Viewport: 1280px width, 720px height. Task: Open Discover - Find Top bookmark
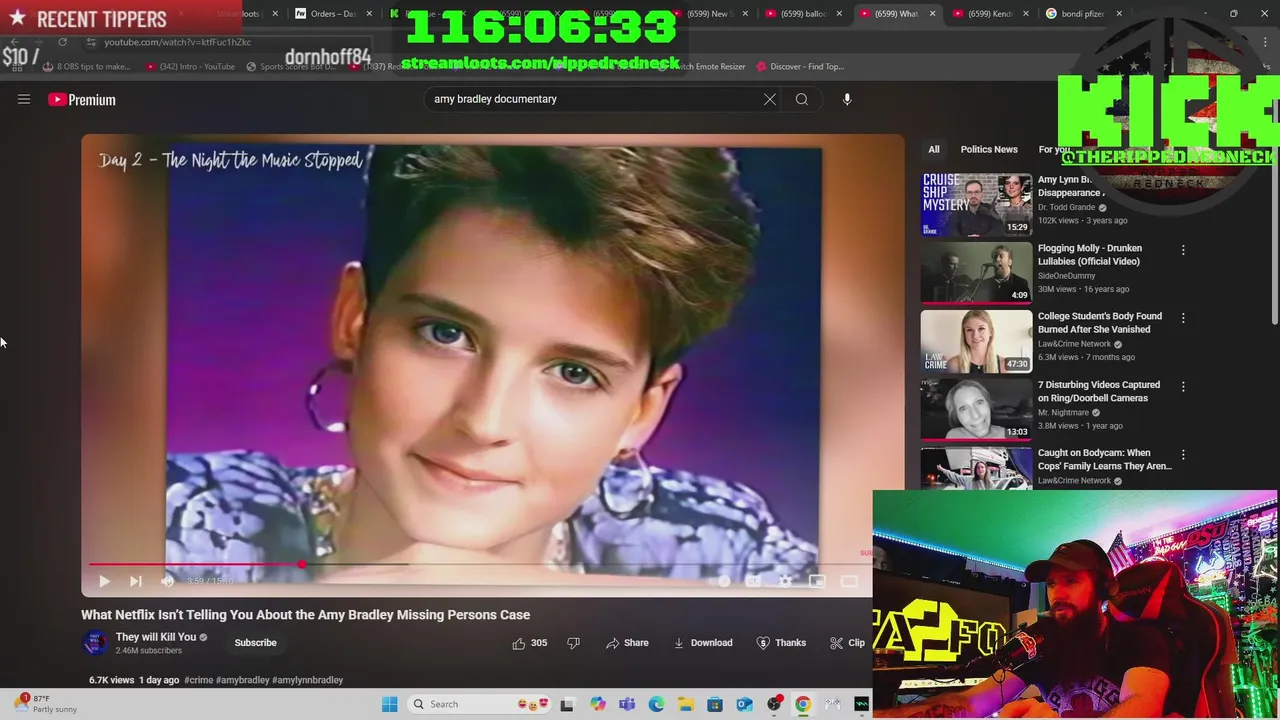(800, 67)
